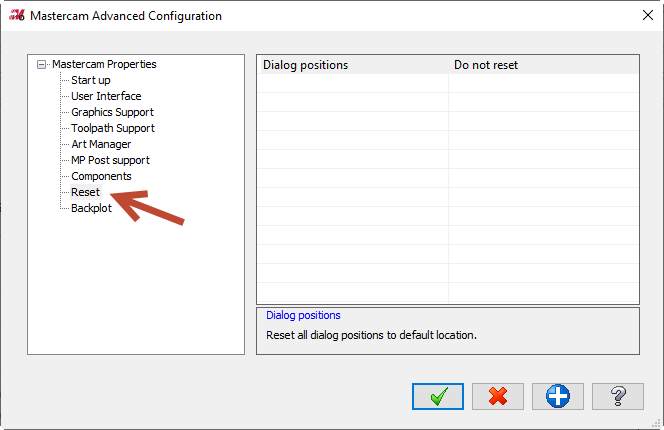Open help with the question mark button
Screen dimensions: 664x430
tap(618, 397)
